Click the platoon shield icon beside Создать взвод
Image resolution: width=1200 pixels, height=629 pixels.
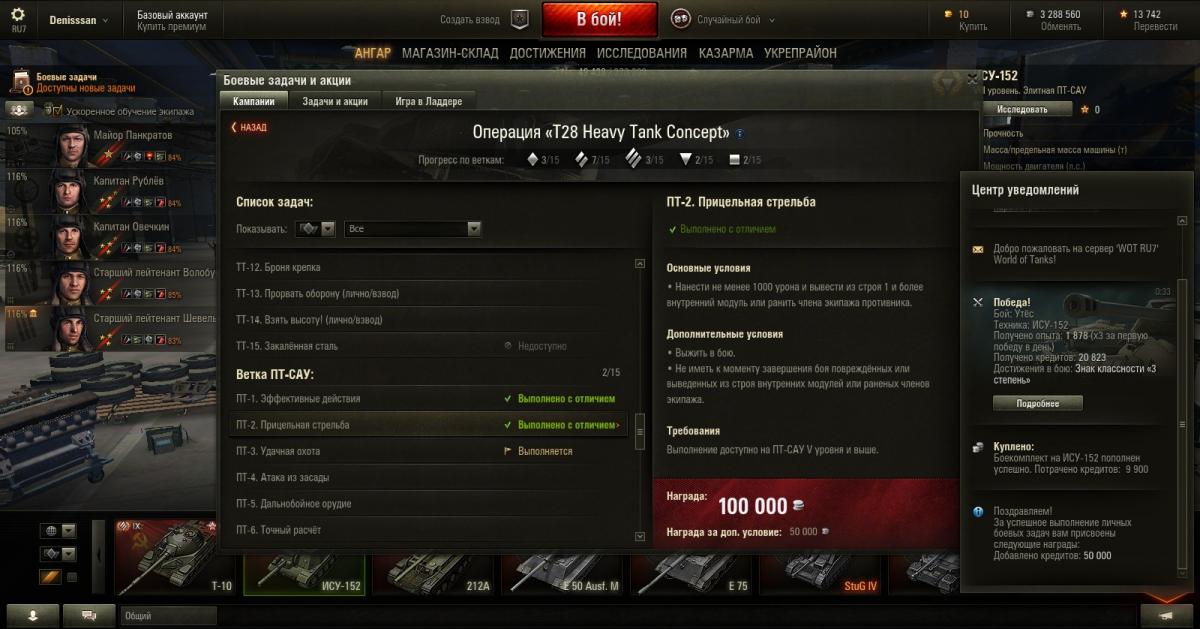(519, 19)
